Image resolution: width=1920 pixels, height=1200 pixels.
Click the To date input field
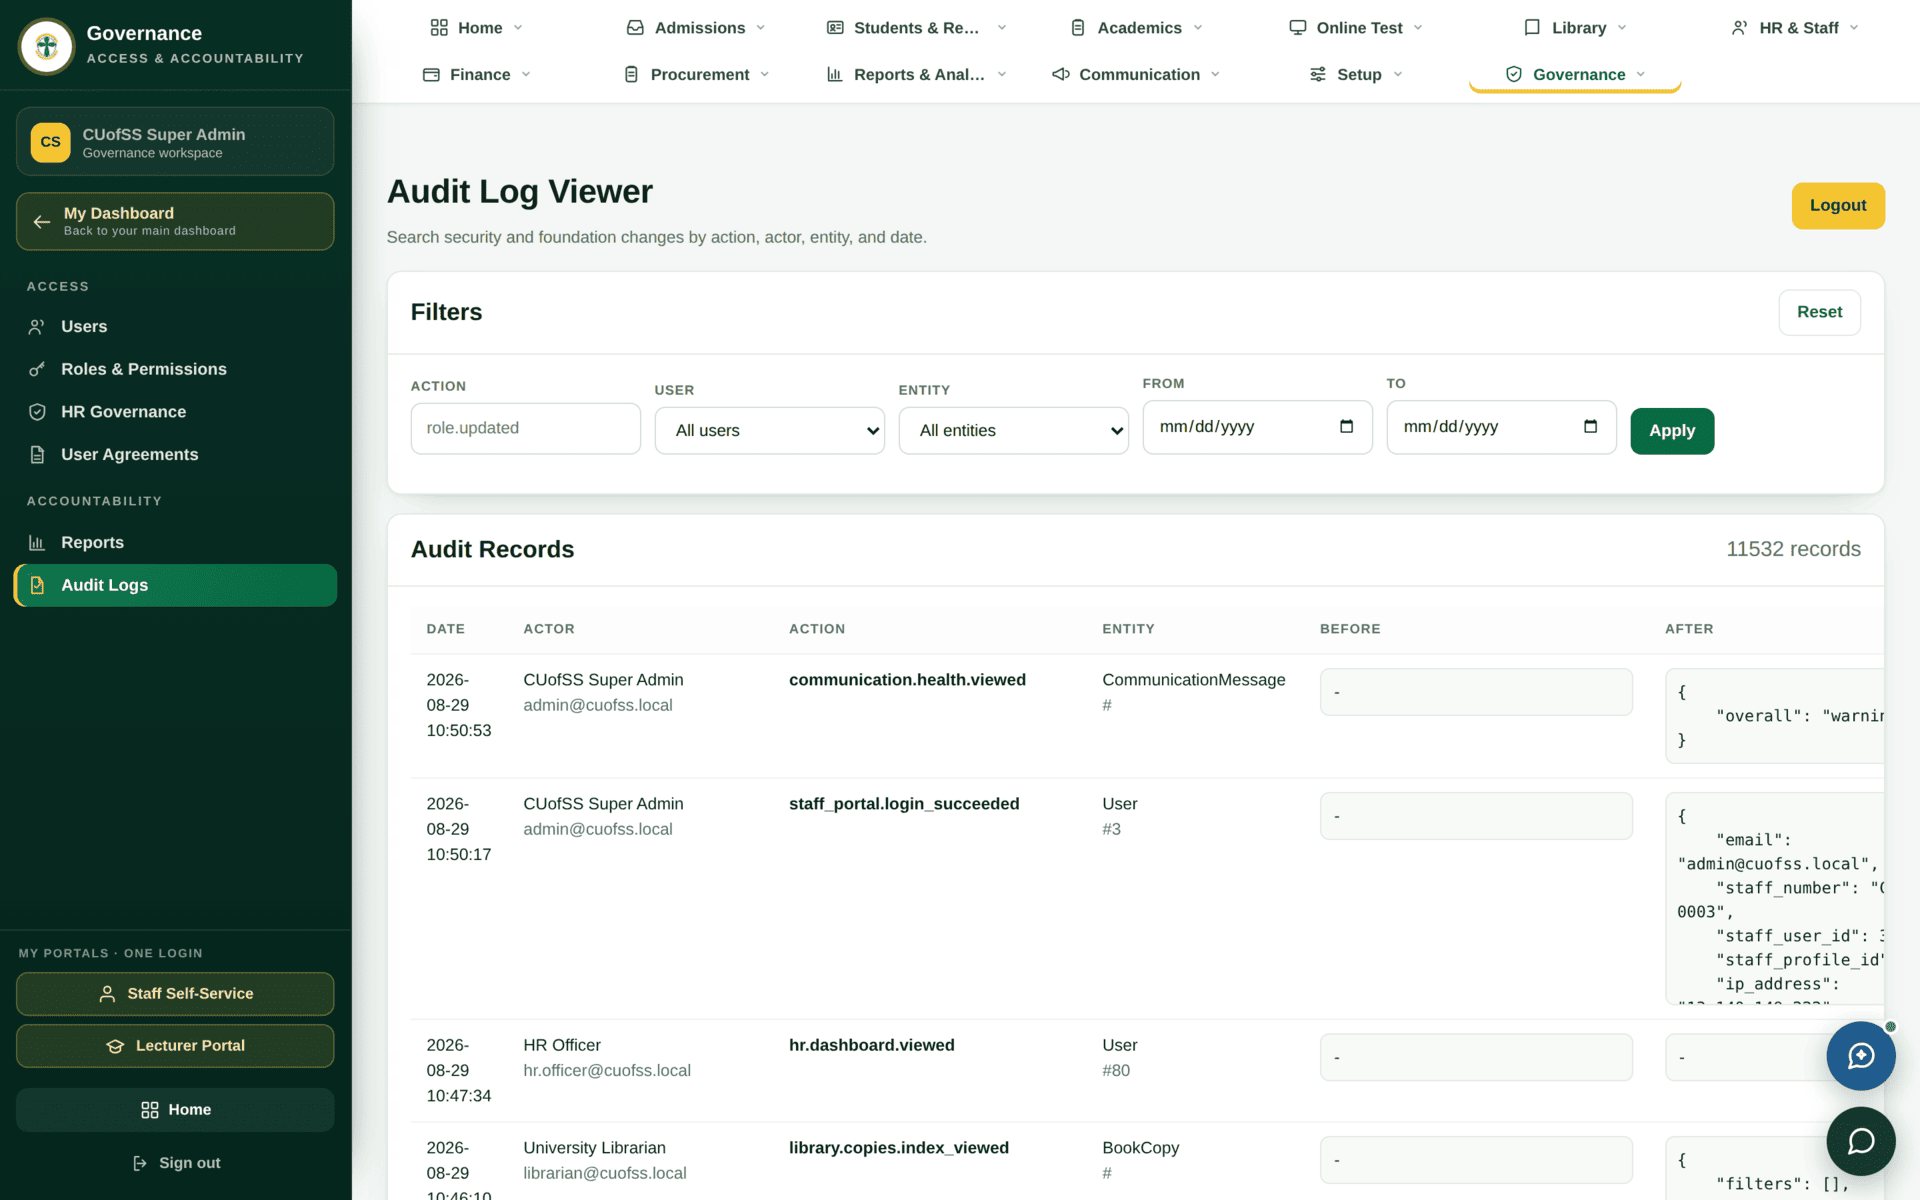[x=1501, y=427]
